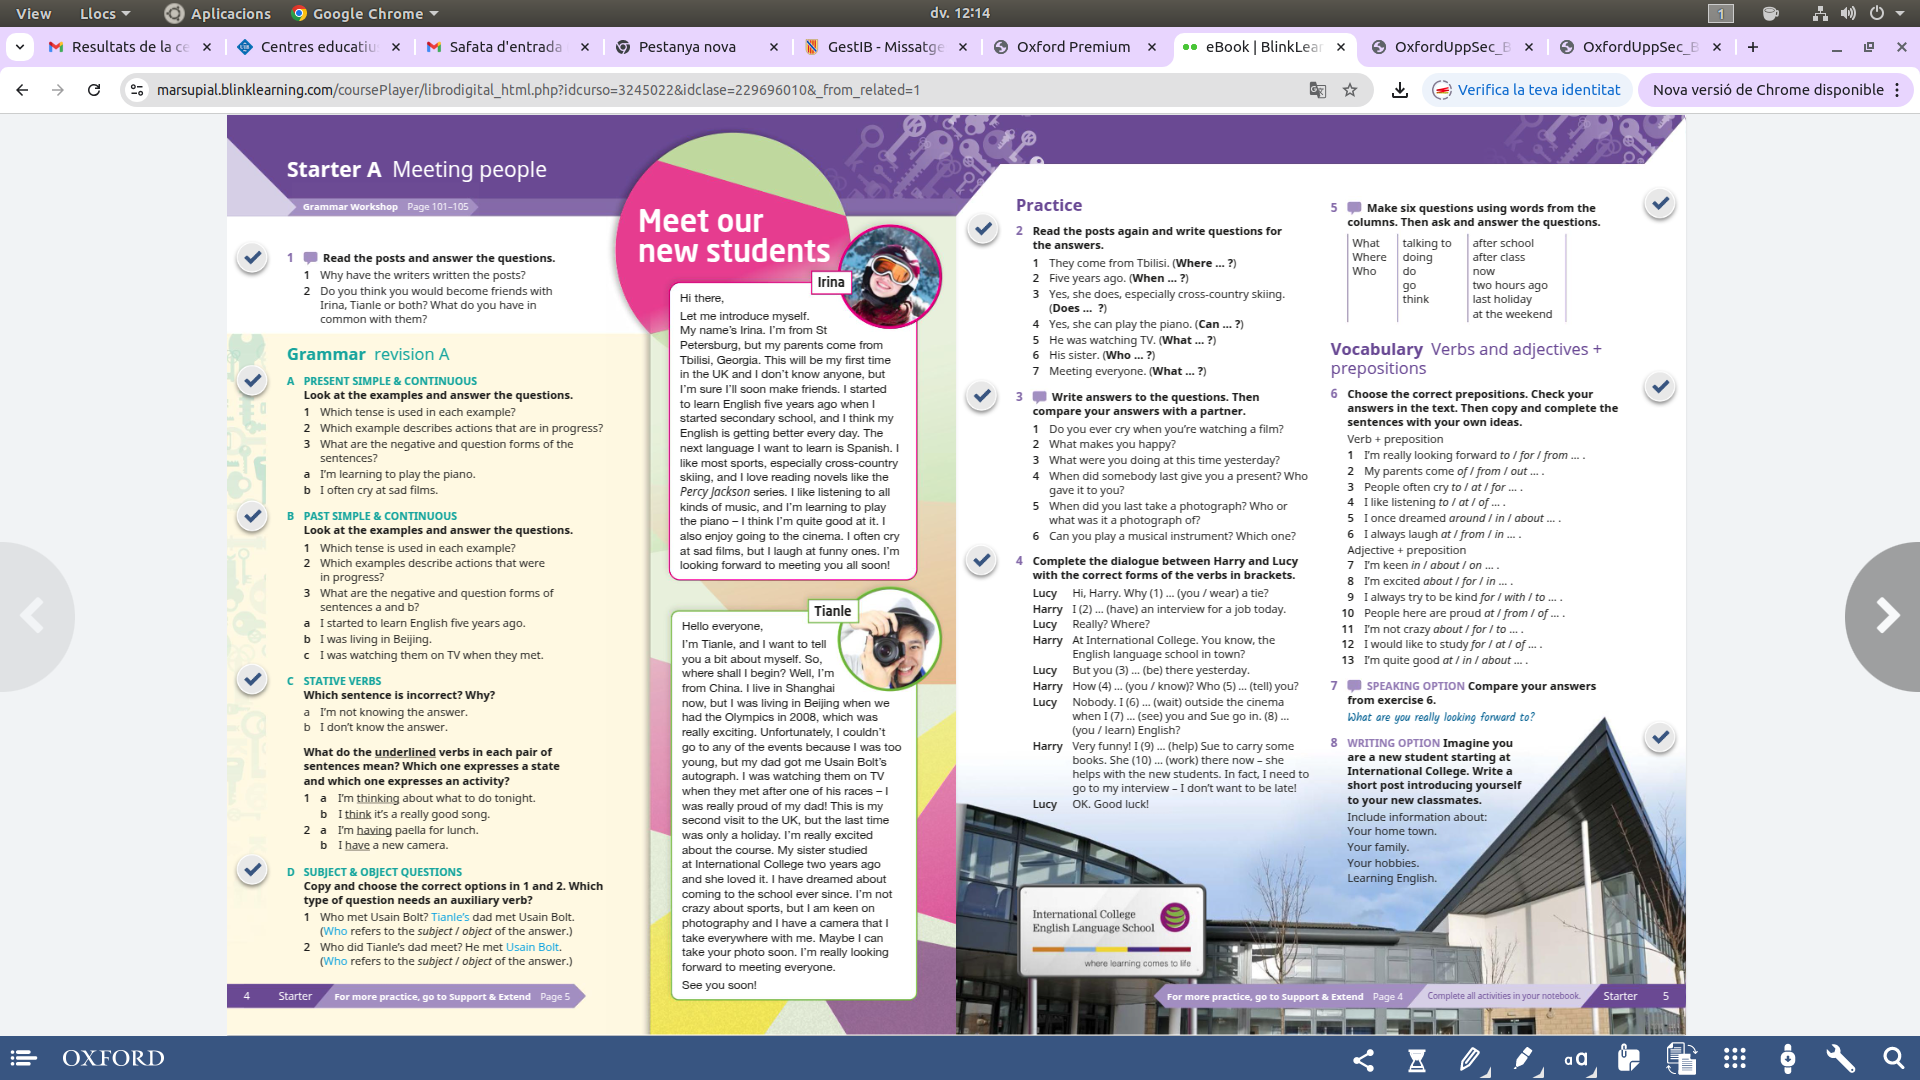Screen dimensions: 1920x1080
Task: Click the translate page icon
Action: click(1318, 90)
